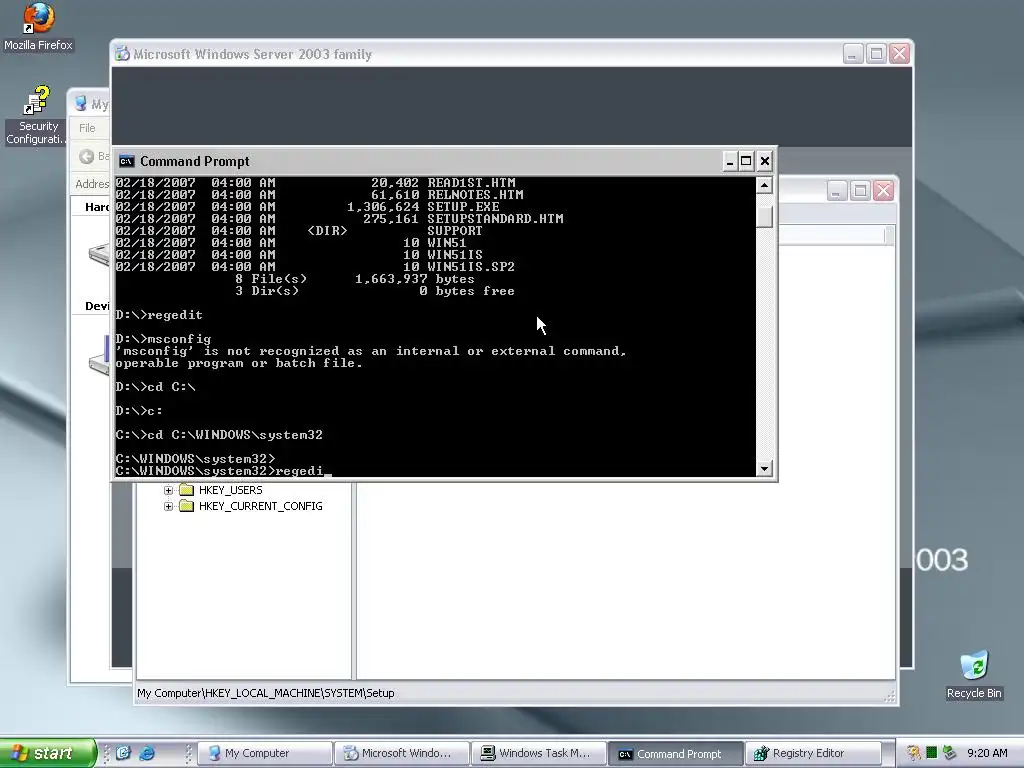The image size is (1024, 768).
Task: Click the Command Prompt title bar system icon
Action: 127,161
